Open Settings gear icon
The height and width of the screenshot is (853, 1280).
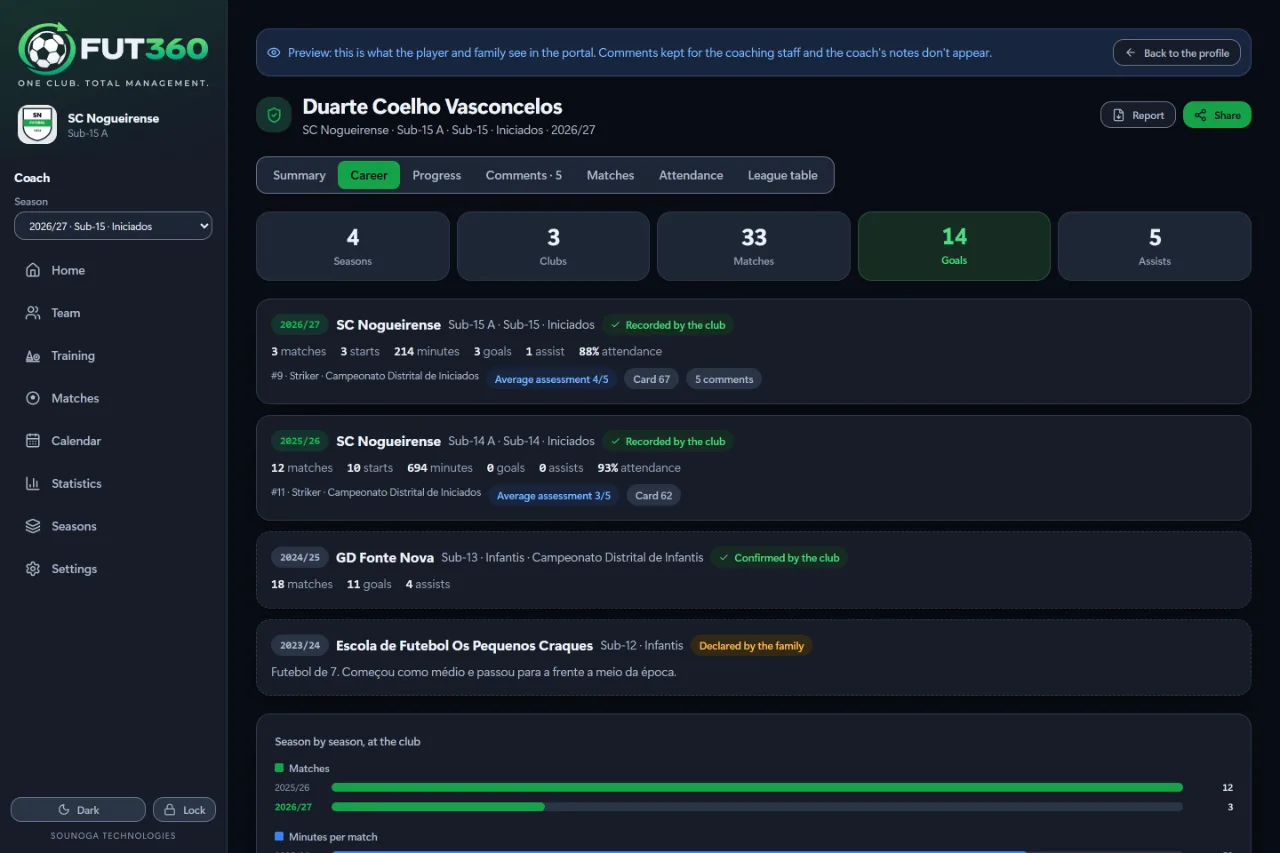(x=33, y=569)
